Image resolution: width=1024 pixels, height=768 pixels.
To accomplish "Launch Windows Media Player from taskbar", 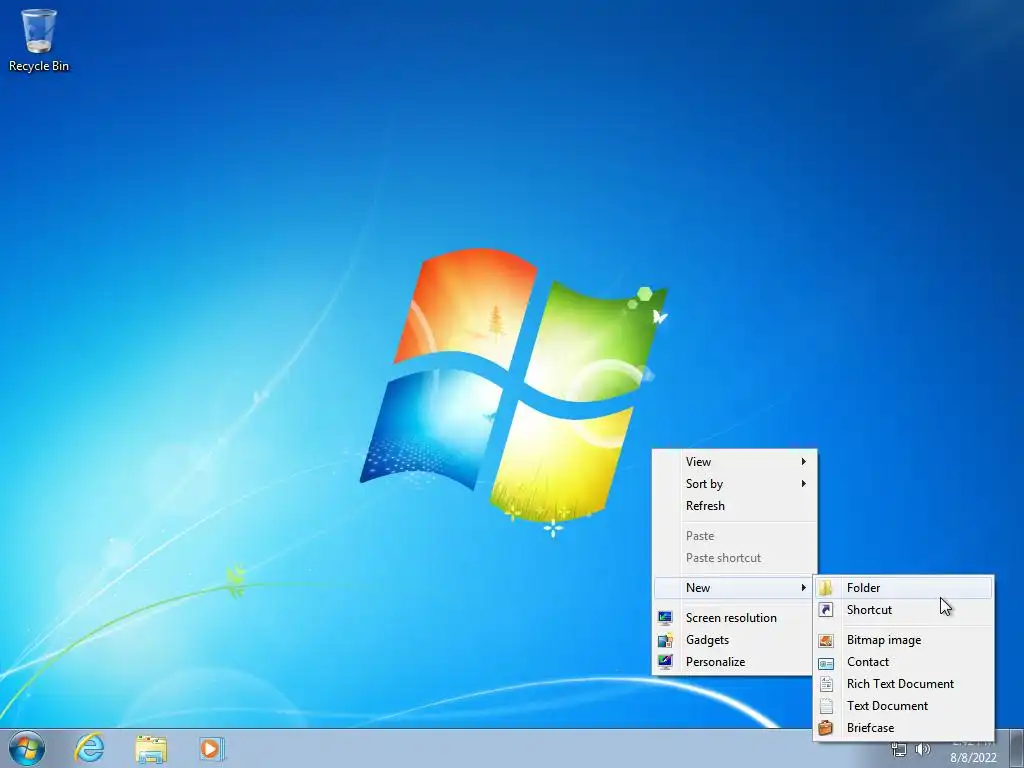I will (x=212, y=748).
